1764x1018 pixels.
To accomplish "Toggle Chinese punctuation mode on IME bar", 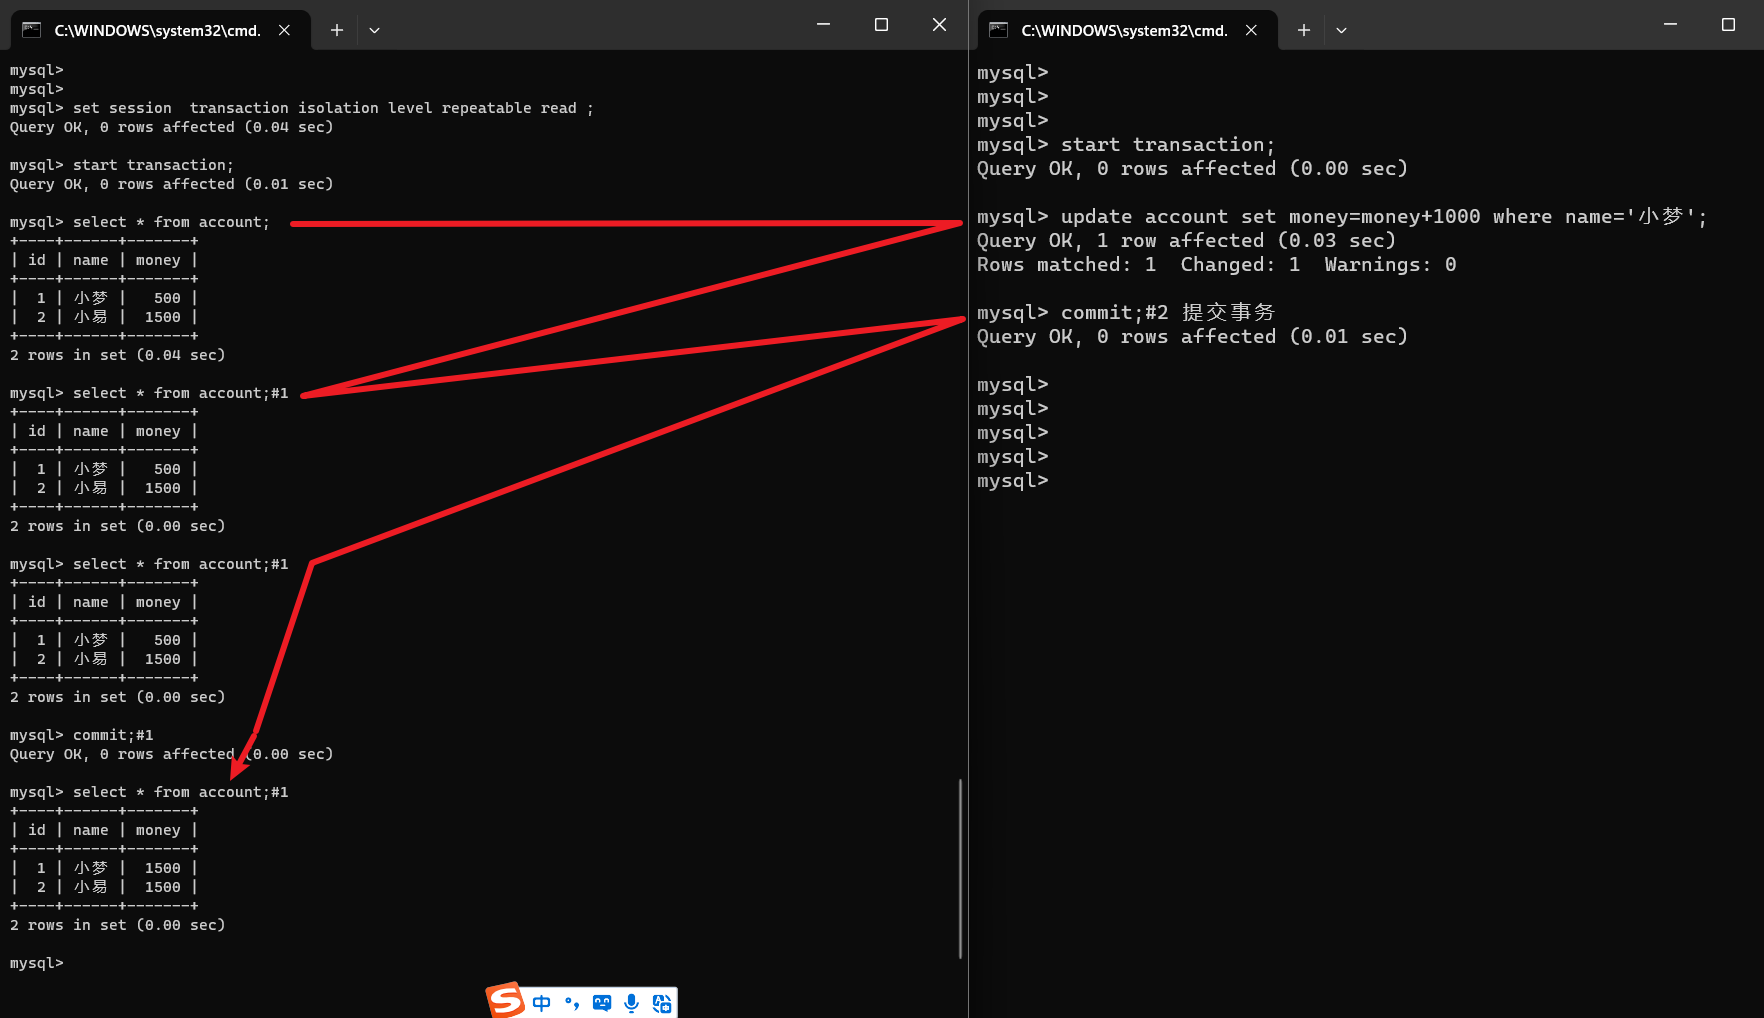I will (572, 1003).
